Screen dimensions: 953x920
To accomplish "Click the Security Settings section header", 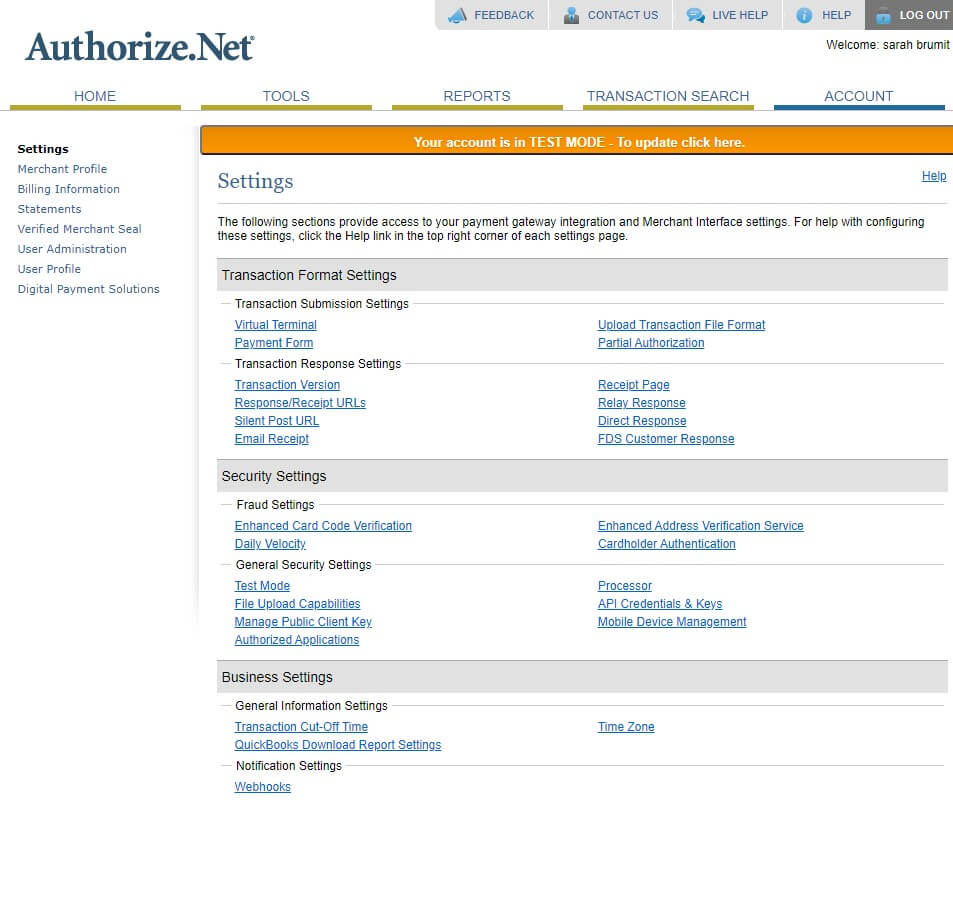I will [x=582, y=476].
